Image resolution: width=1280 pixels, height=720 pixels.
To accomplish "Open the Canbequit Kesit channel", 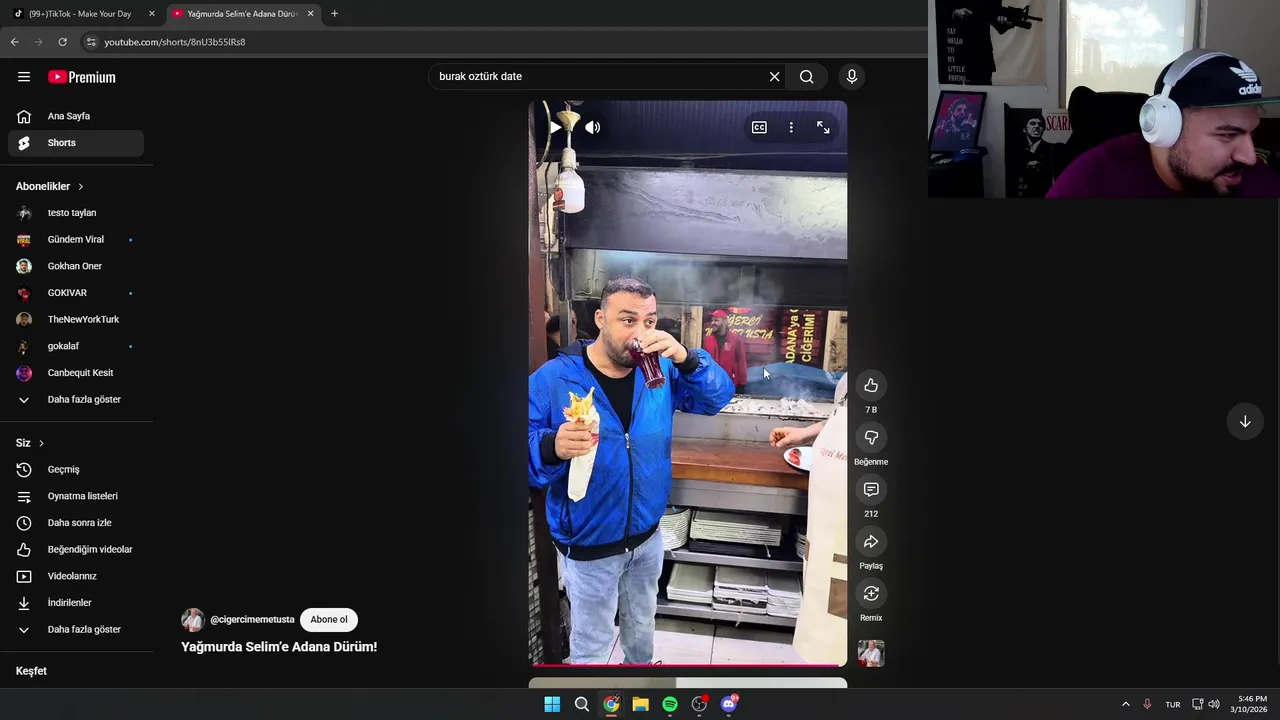I will (x=76, y=373).
